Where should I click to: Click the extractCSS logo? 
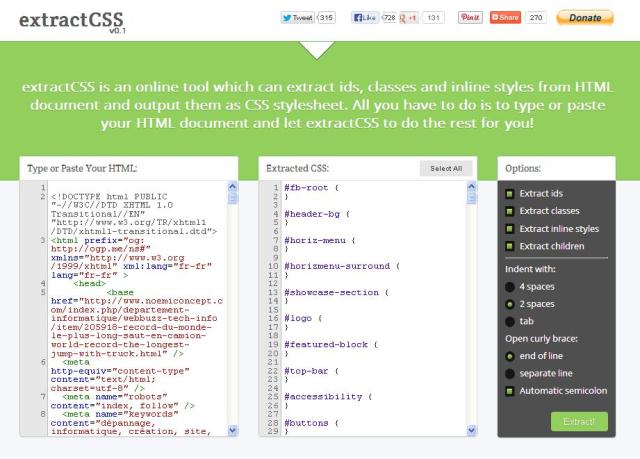tap(71, 20)
